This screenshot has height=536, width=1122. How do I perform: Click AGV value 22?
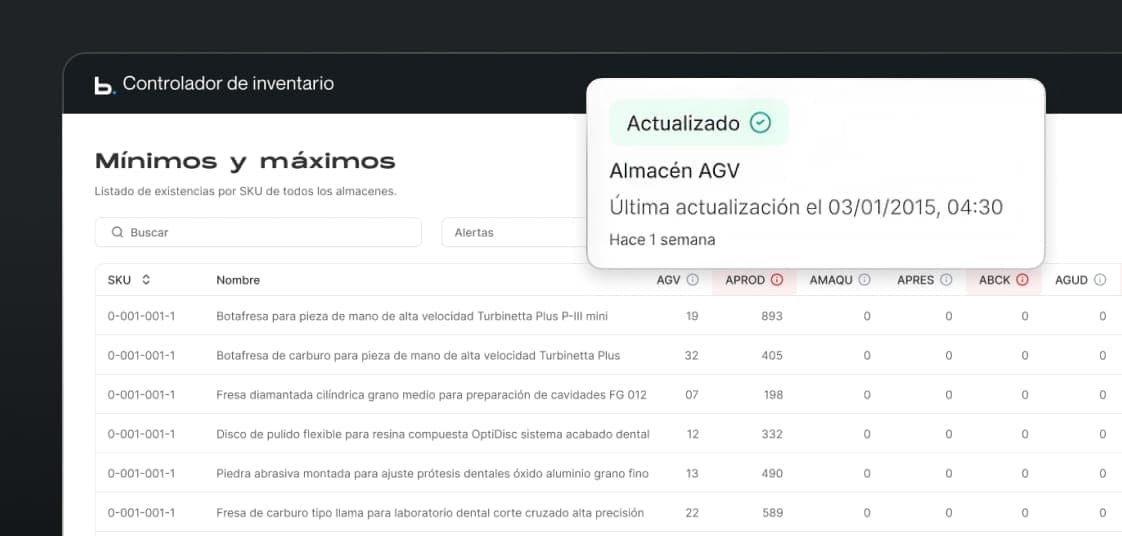(691, 512)
